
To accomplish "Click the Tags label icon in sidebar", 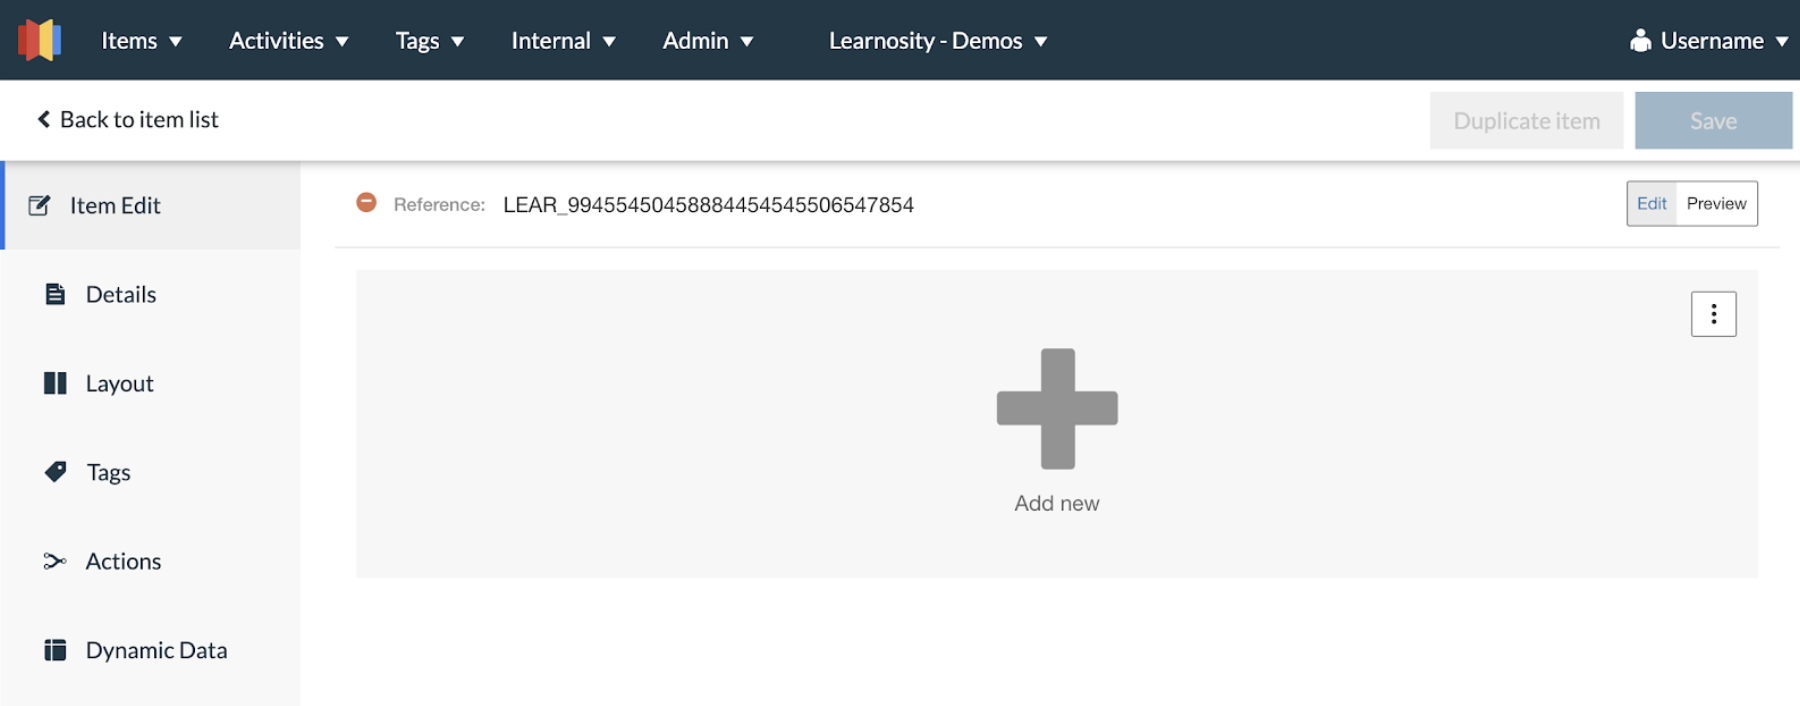I will point(56,472).
